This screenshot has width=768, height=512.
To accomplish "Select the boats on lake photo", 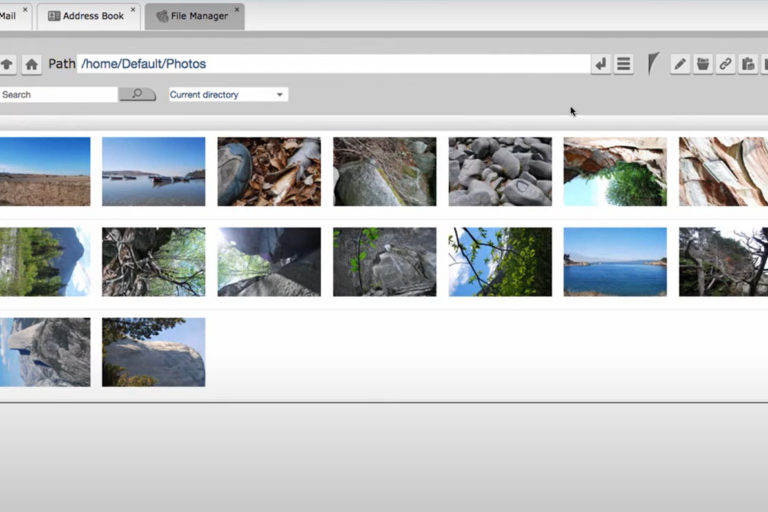I will click(x=153, y=171).
